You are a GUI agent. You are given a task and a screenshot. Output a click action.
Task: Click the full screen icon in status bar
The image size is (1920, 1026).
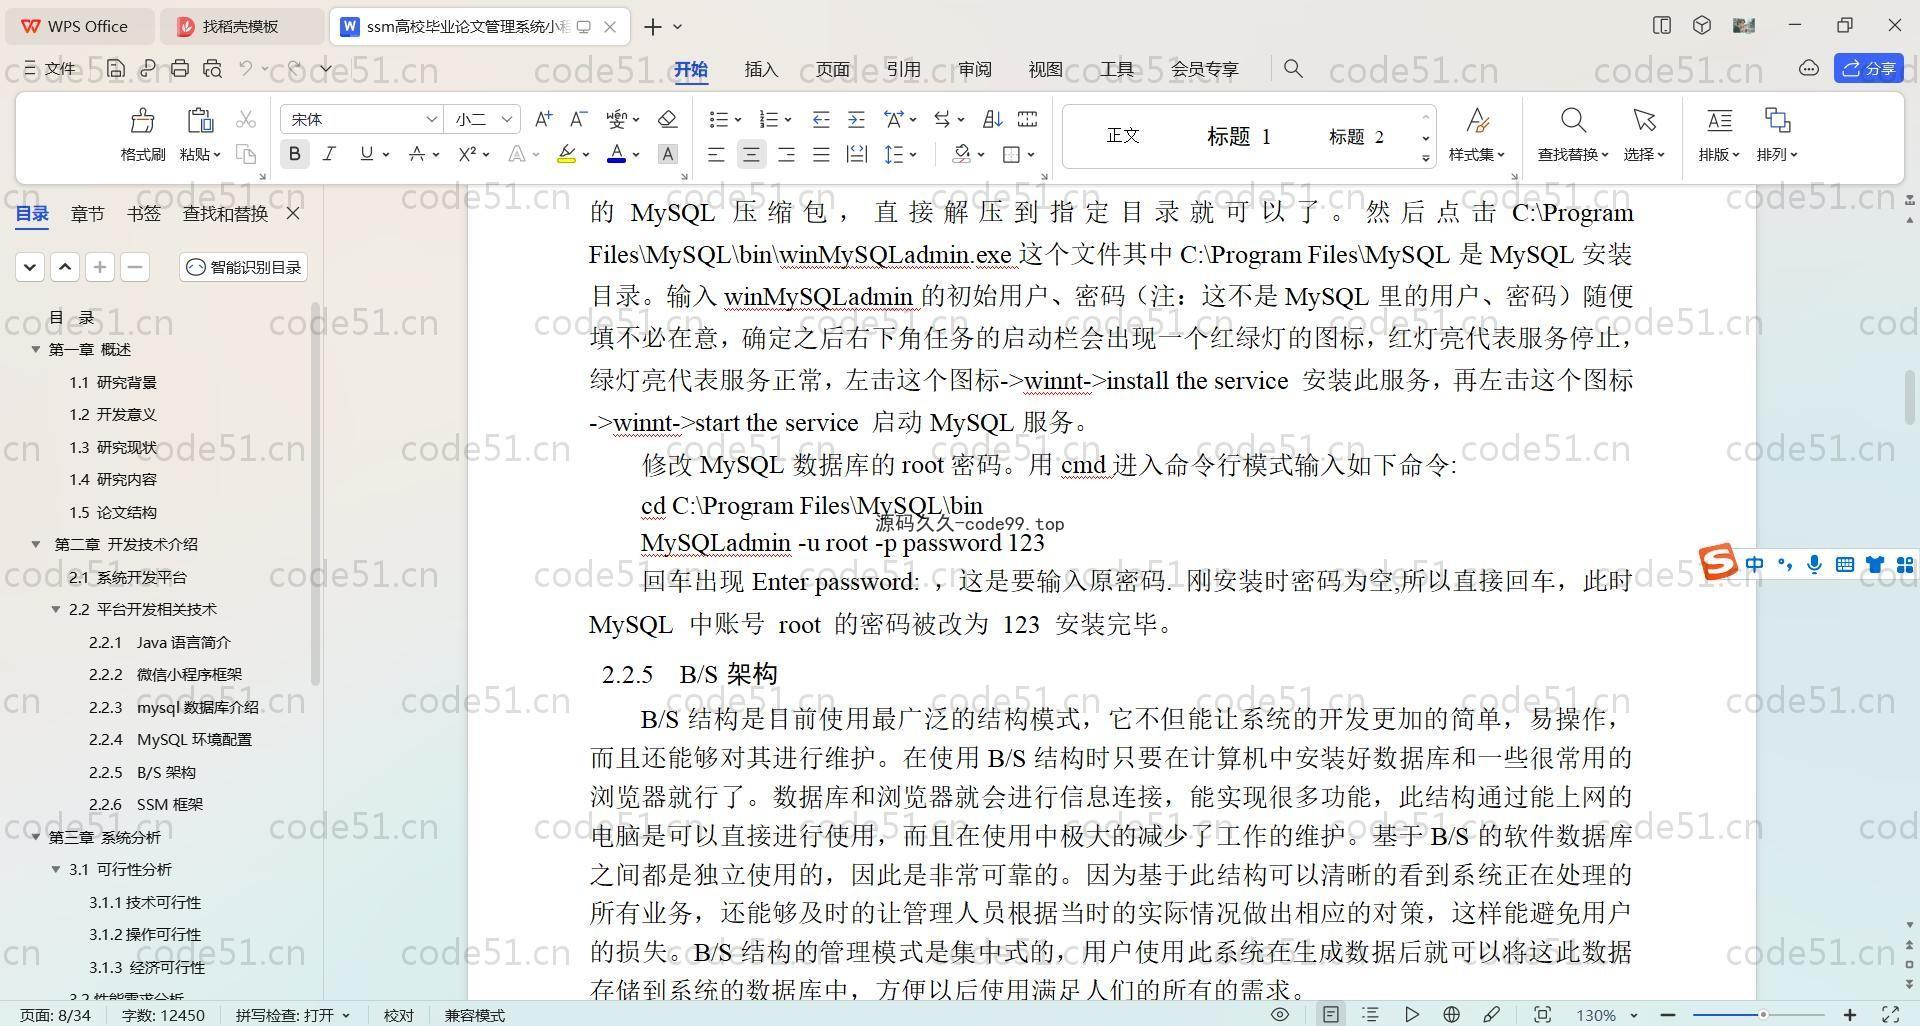coord(1891,1014)
